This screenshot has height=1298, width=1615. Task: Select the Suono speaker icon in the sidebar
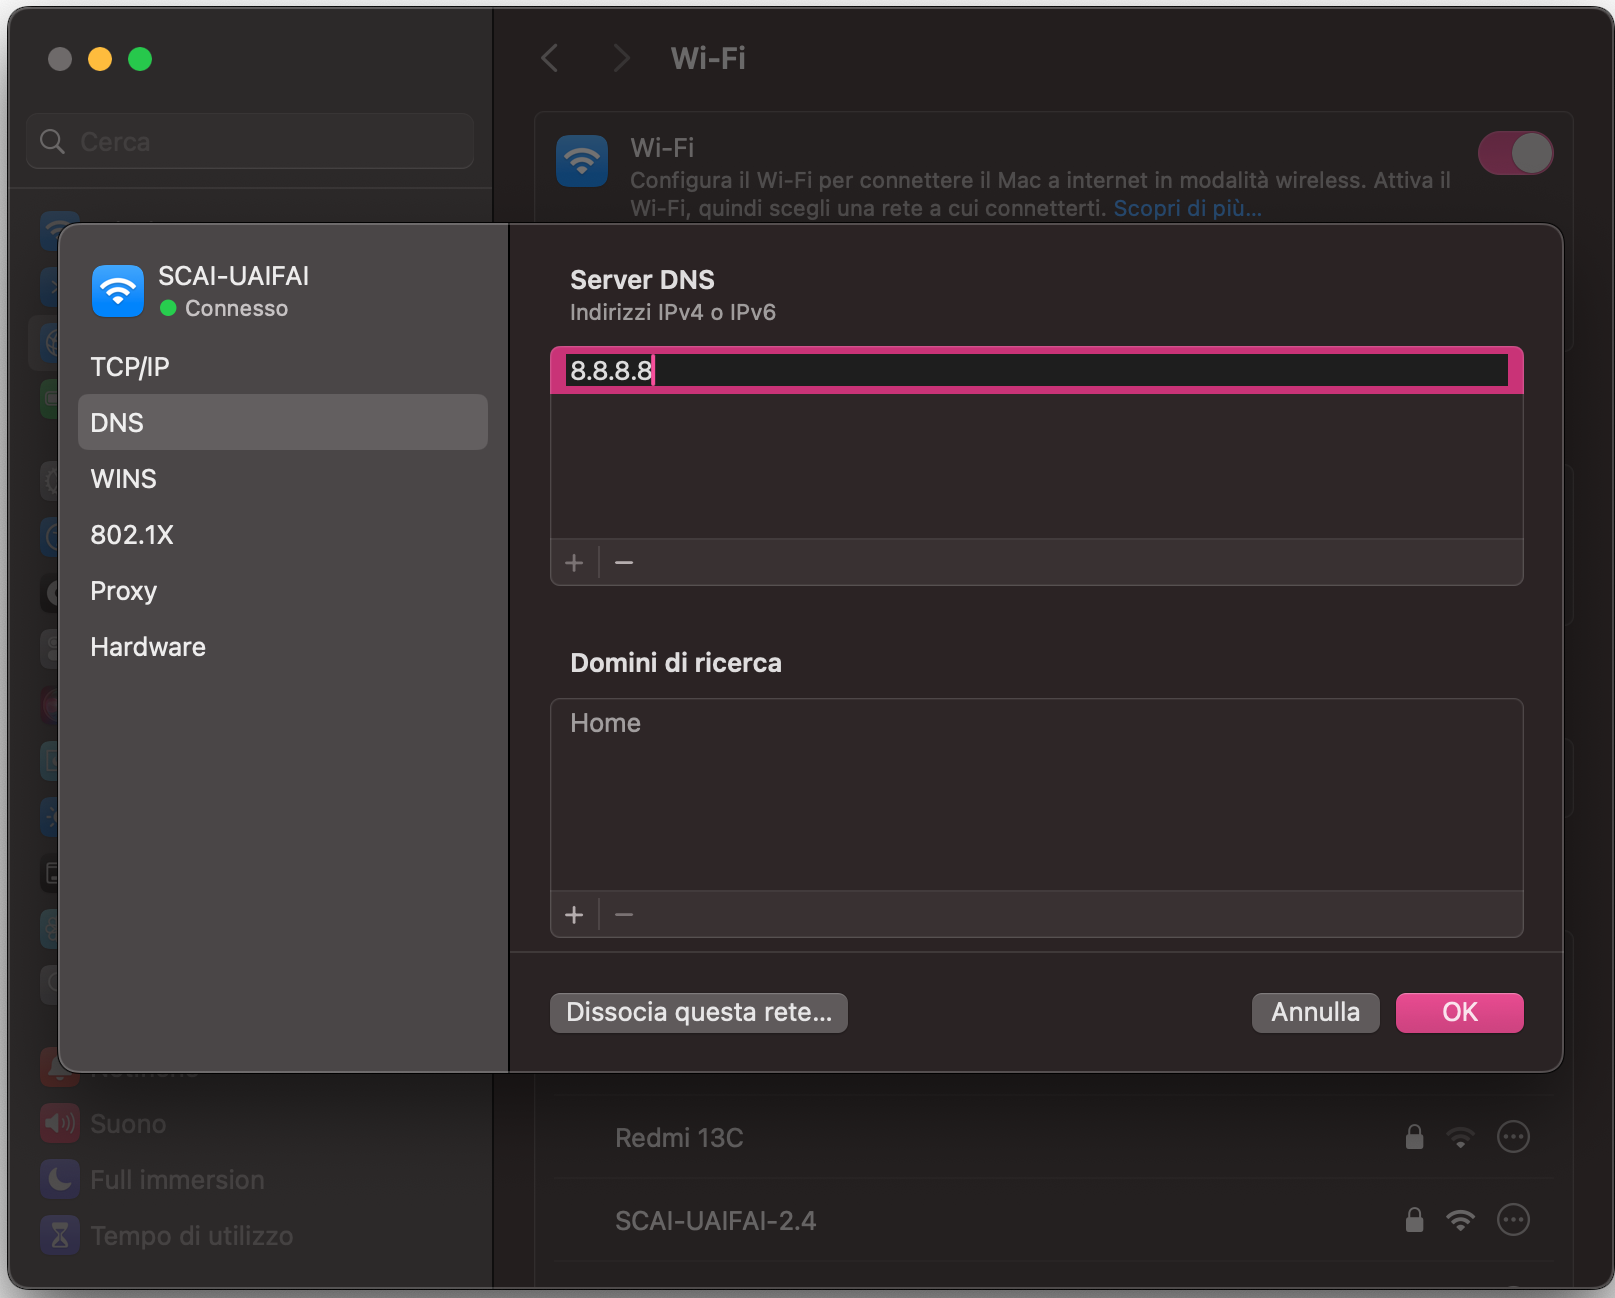59,1123
